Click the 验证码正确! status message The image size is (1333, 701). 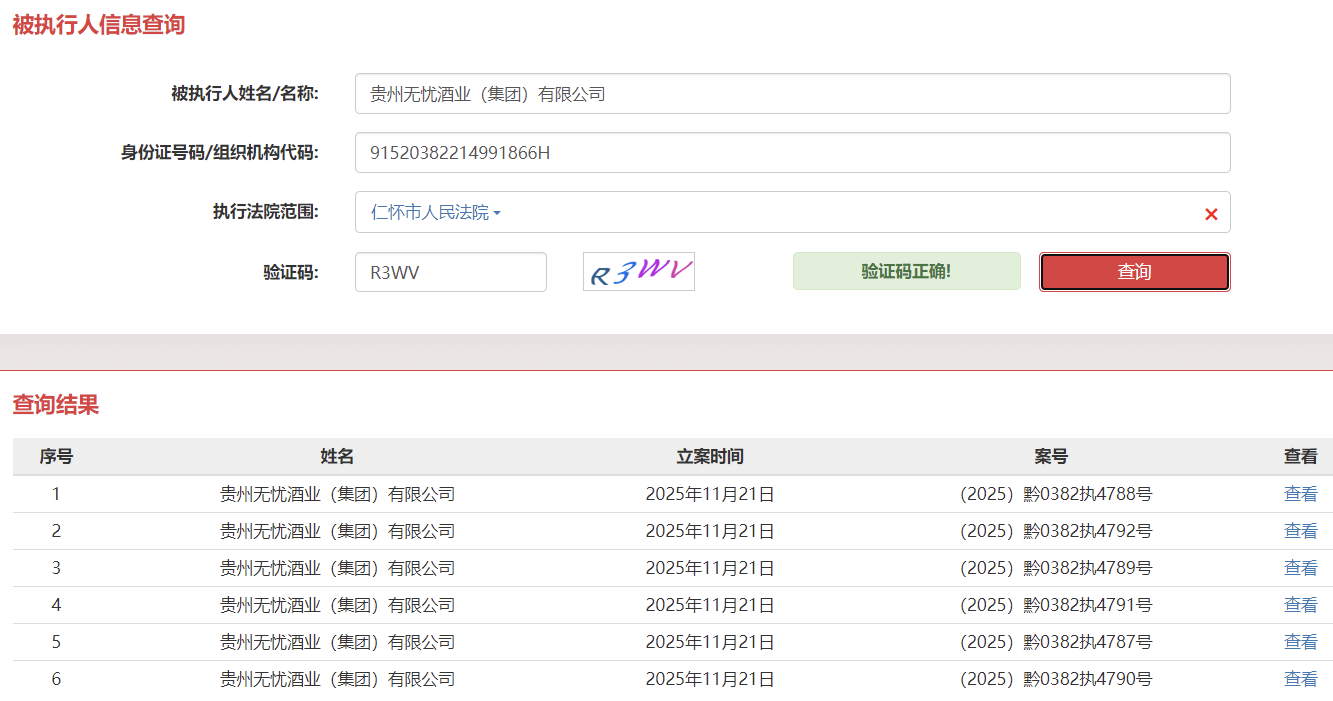pyautogui.click(x=906, y=272)
